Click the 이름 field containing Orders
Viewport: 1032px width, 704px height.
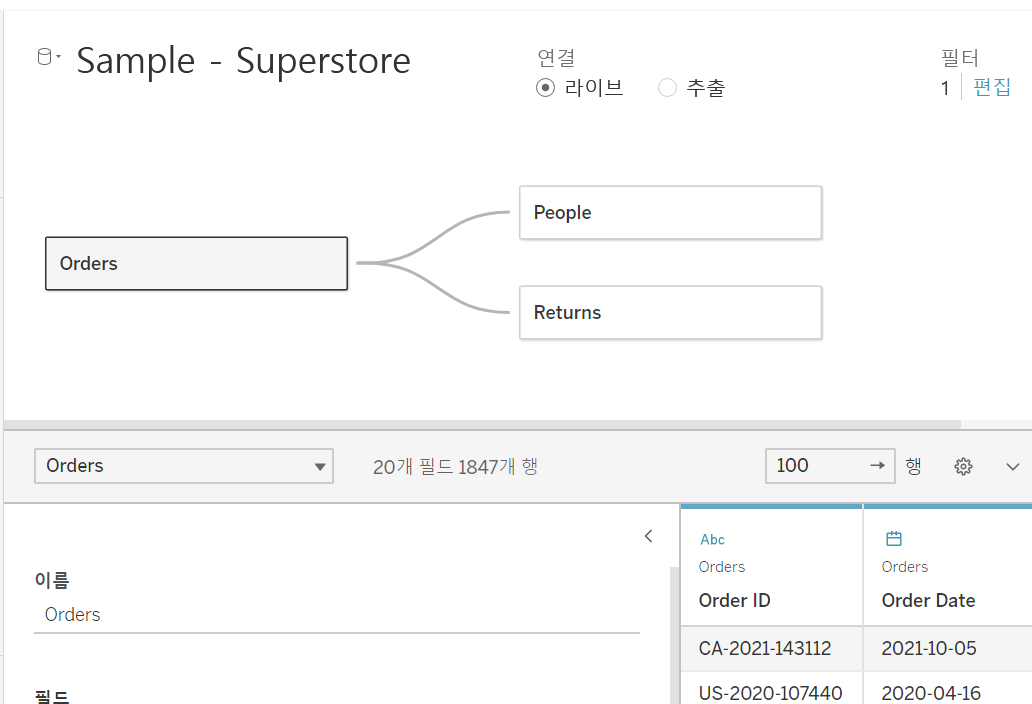[x=336, y=615]
